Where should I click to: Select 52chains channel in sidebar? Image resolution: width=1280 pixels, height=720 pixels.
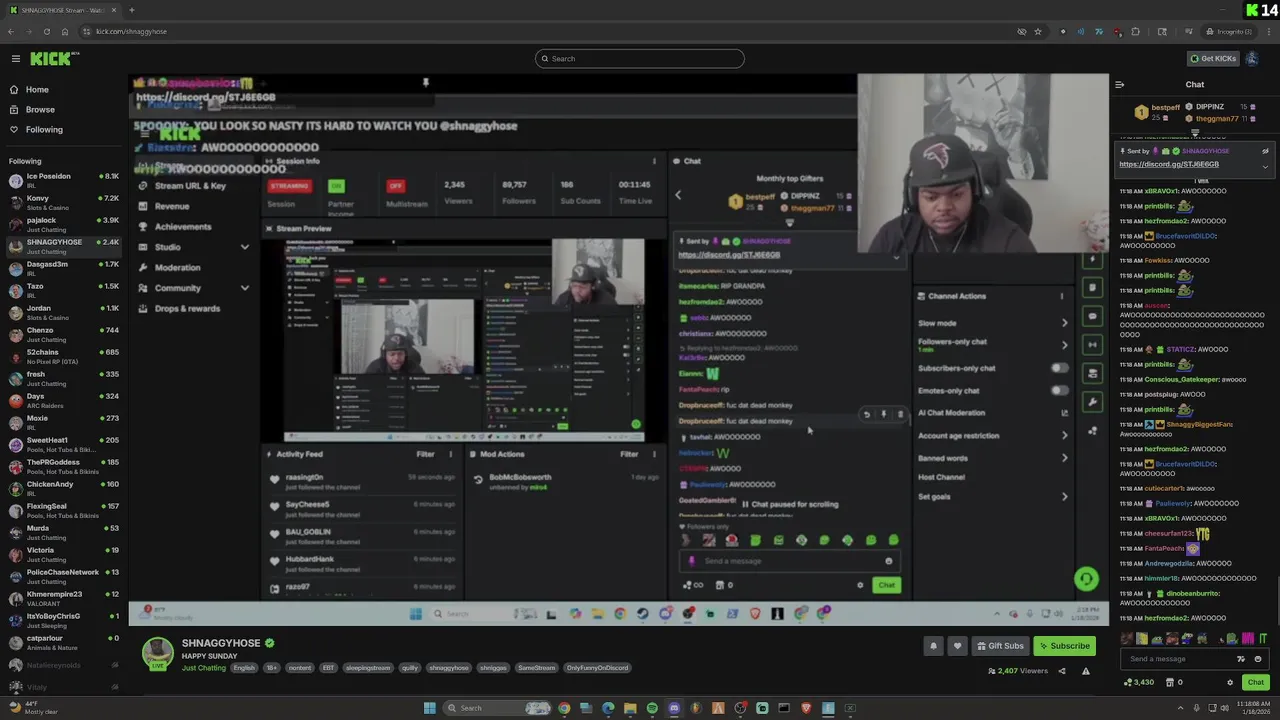click(62, 357)
